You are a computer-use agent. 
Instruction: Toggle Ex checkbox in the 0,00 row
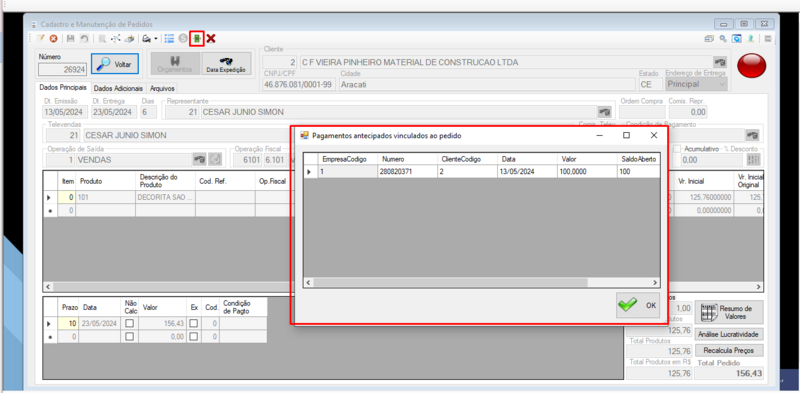(x=194, y=337)
